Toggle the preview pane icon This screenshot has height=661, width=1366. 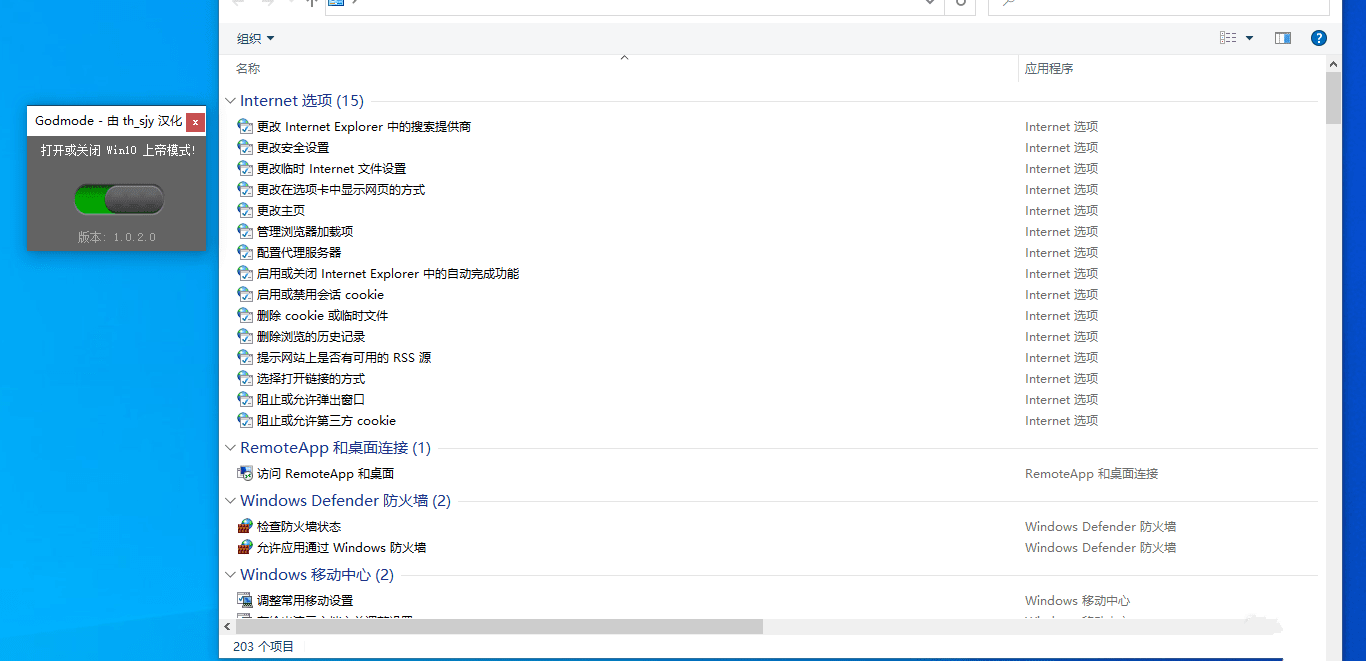click(x=1282, y=38)
